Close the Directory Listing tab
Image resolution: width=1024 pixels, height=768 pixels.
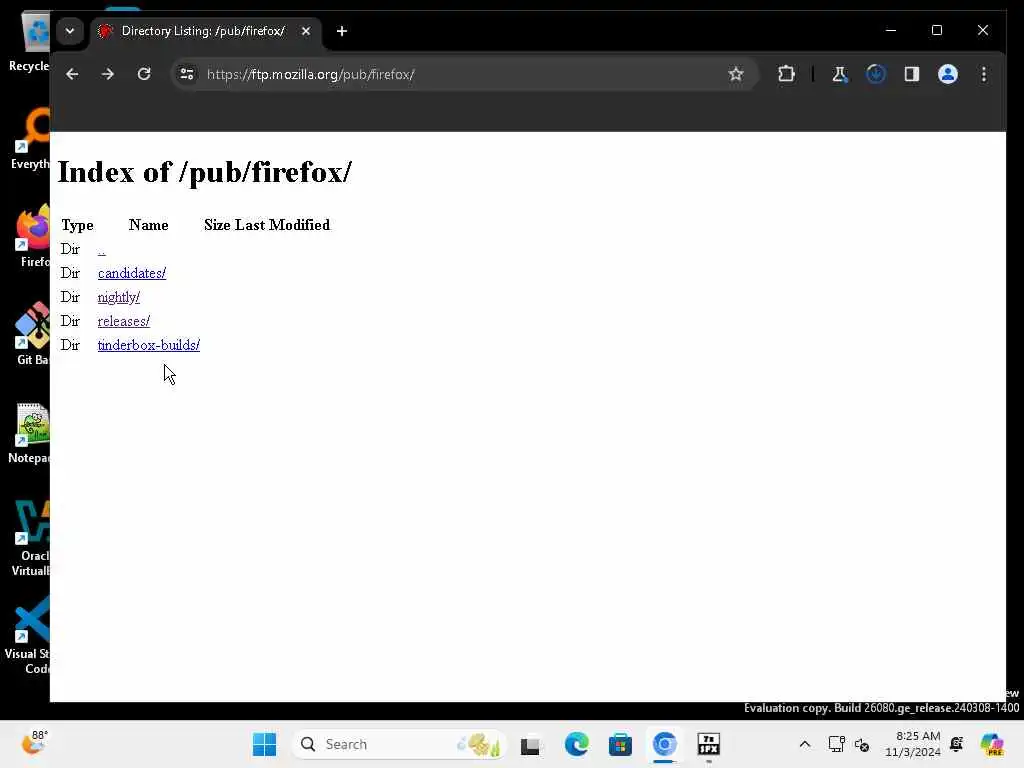click(x=306, y=31)
